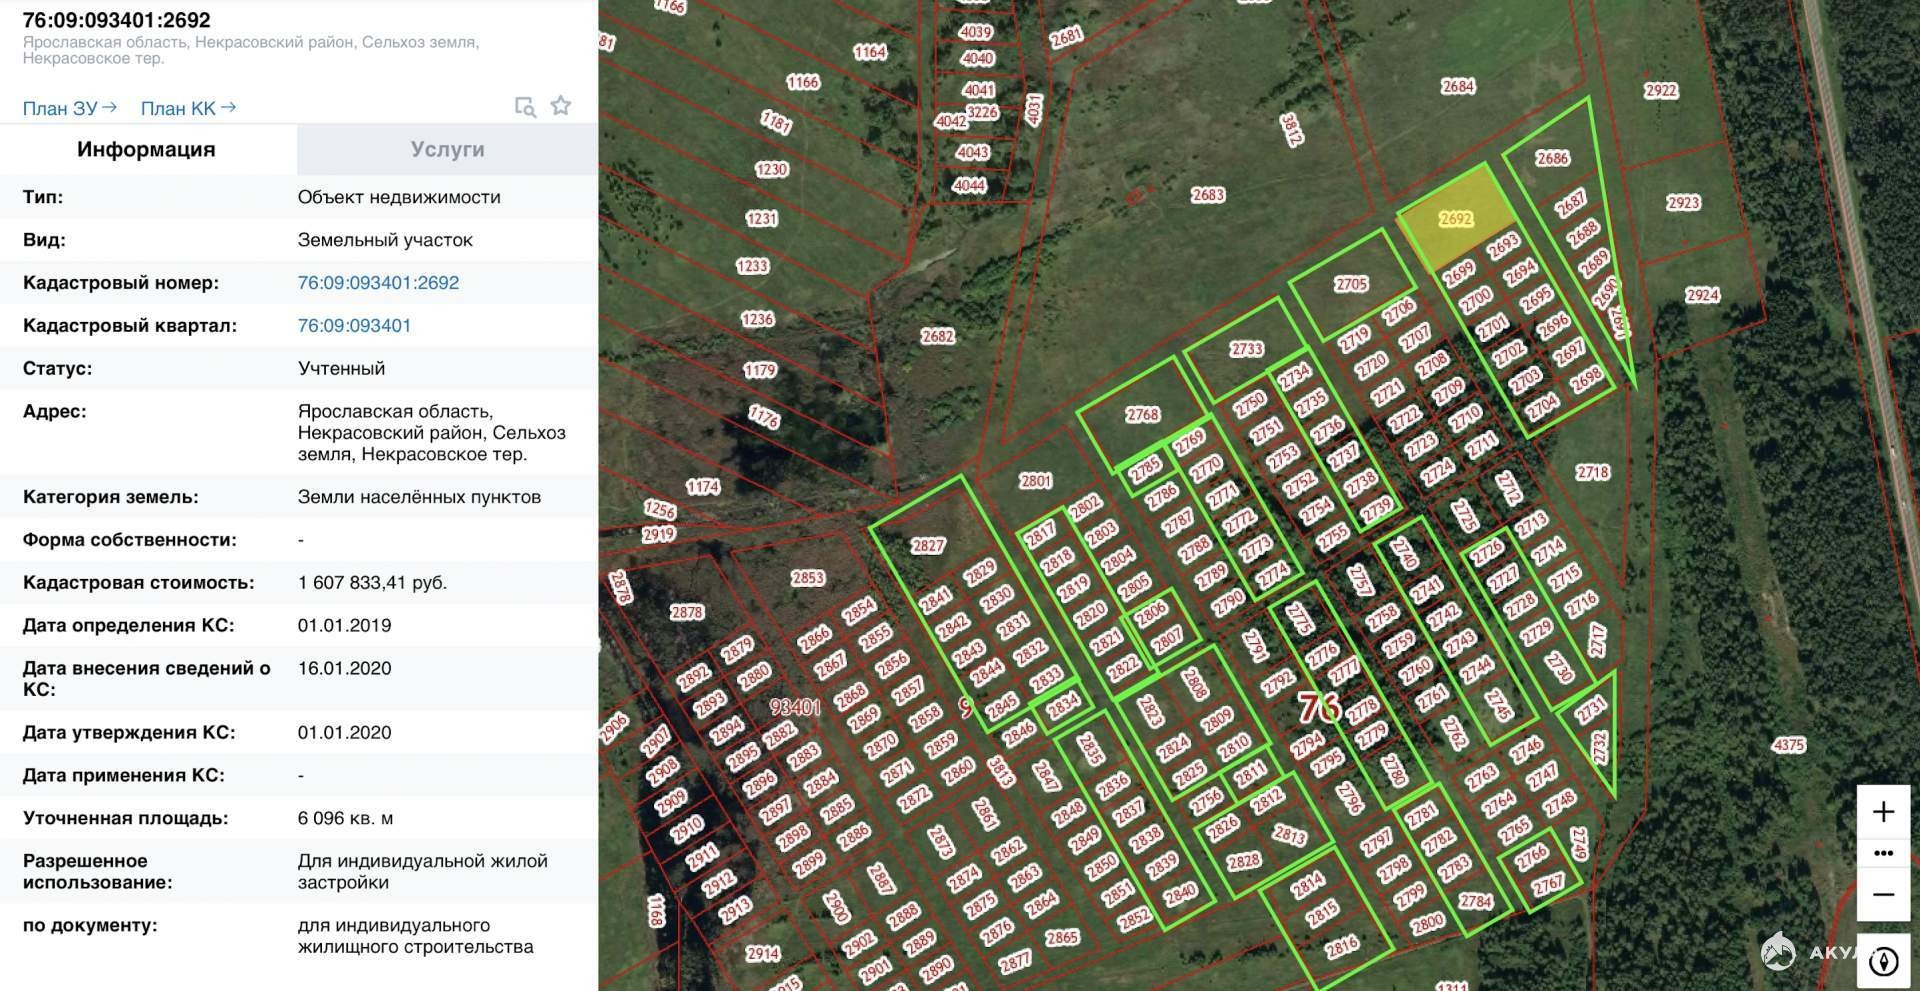
Task: Add parcel to favorites star icon
Action: (561, 106)
